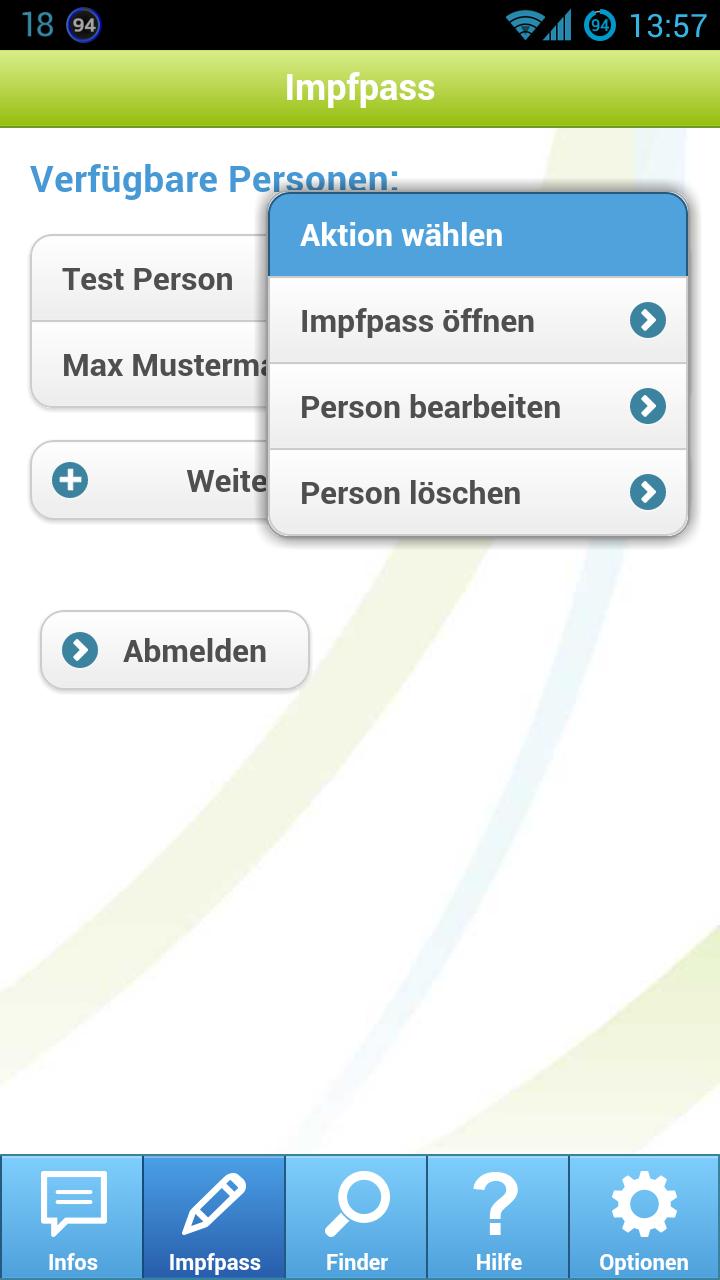Click the chevron next to Person bearbeiten
Screen dimensions: 720x1280
click(648, 406)
